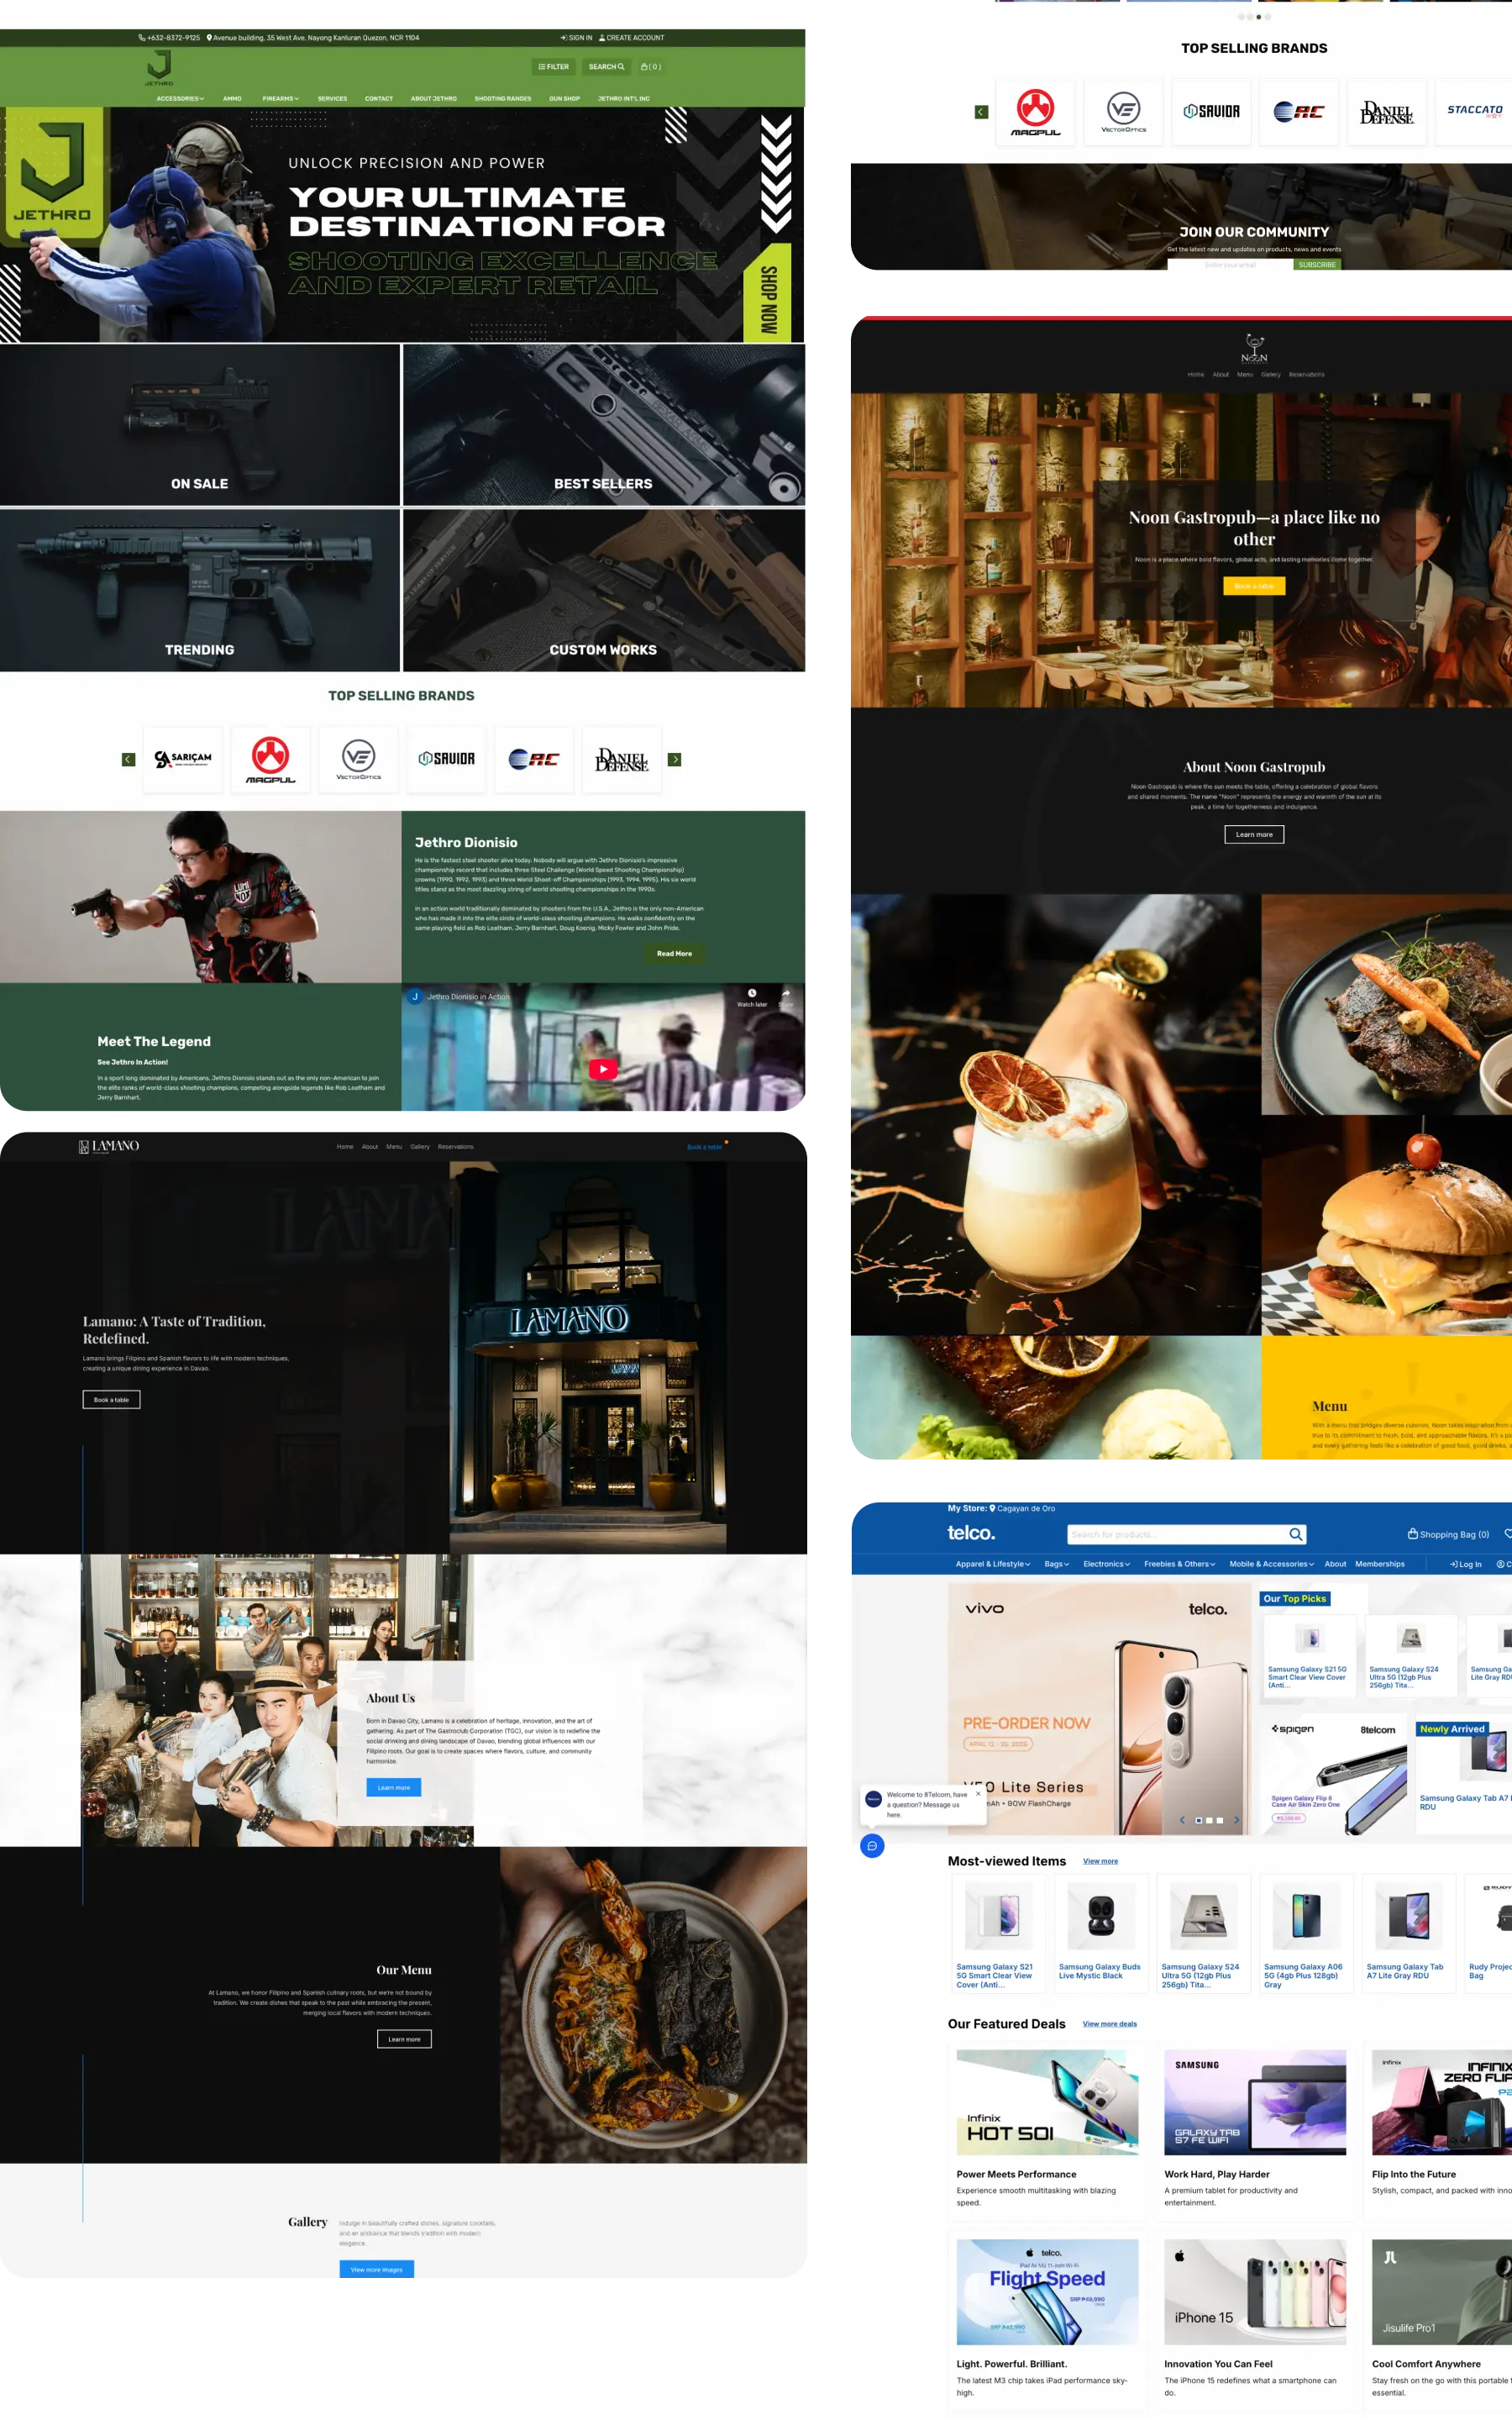
Task: Click View more images in Lamano Gallery
Action: pyautogui.click(x=376, y=2270)
